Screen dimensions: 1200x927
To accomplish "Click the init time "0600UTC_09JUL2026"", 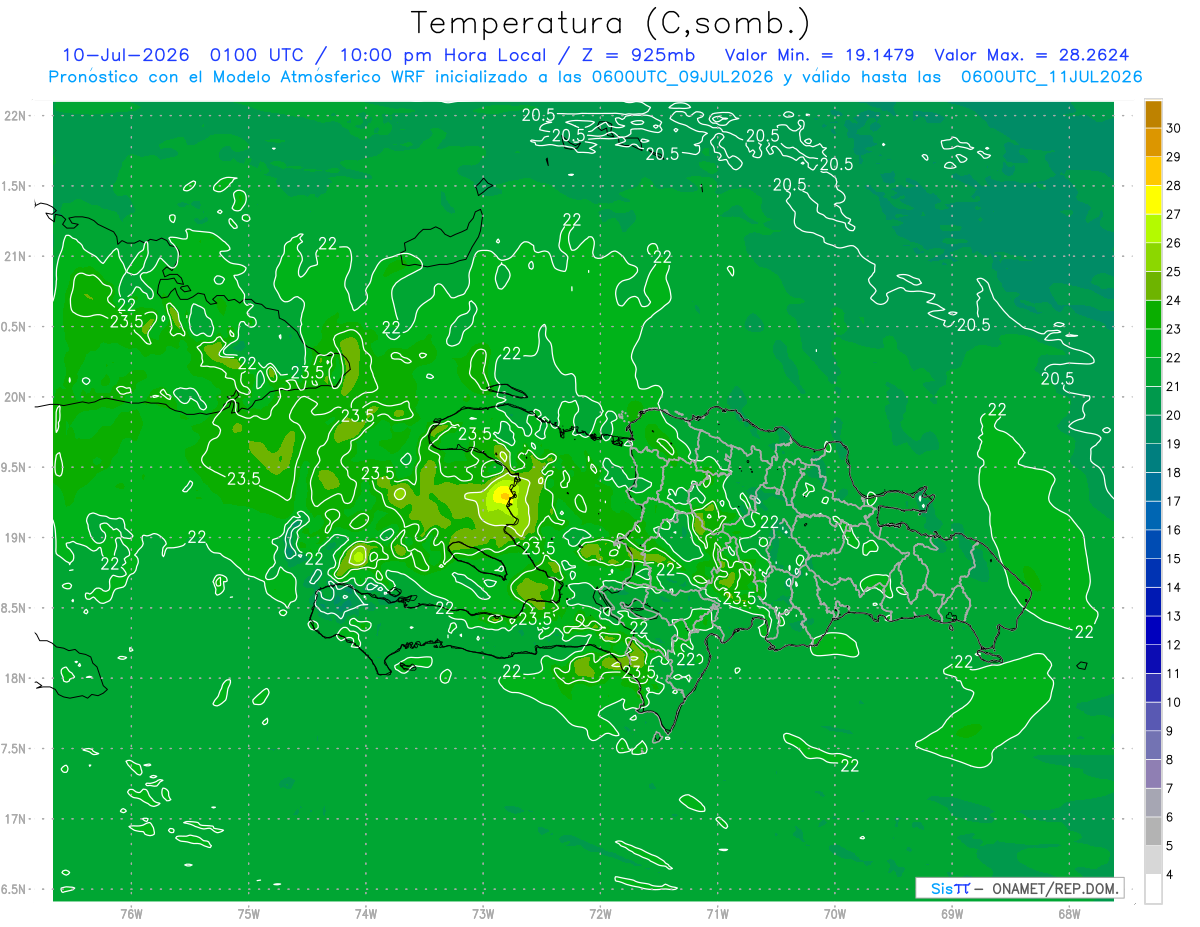I will coord(681,76).
